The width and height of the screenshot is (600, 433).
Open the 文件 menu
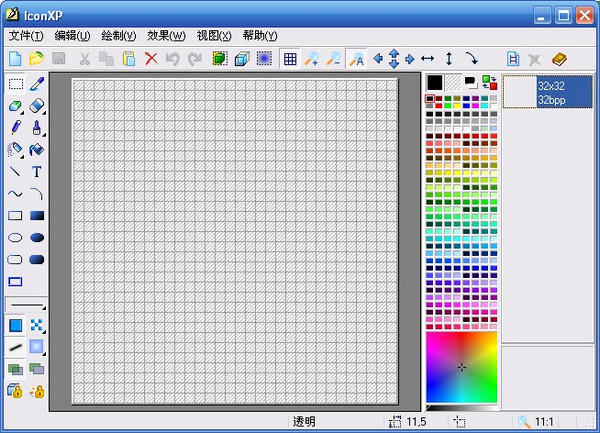coord(27,35)
